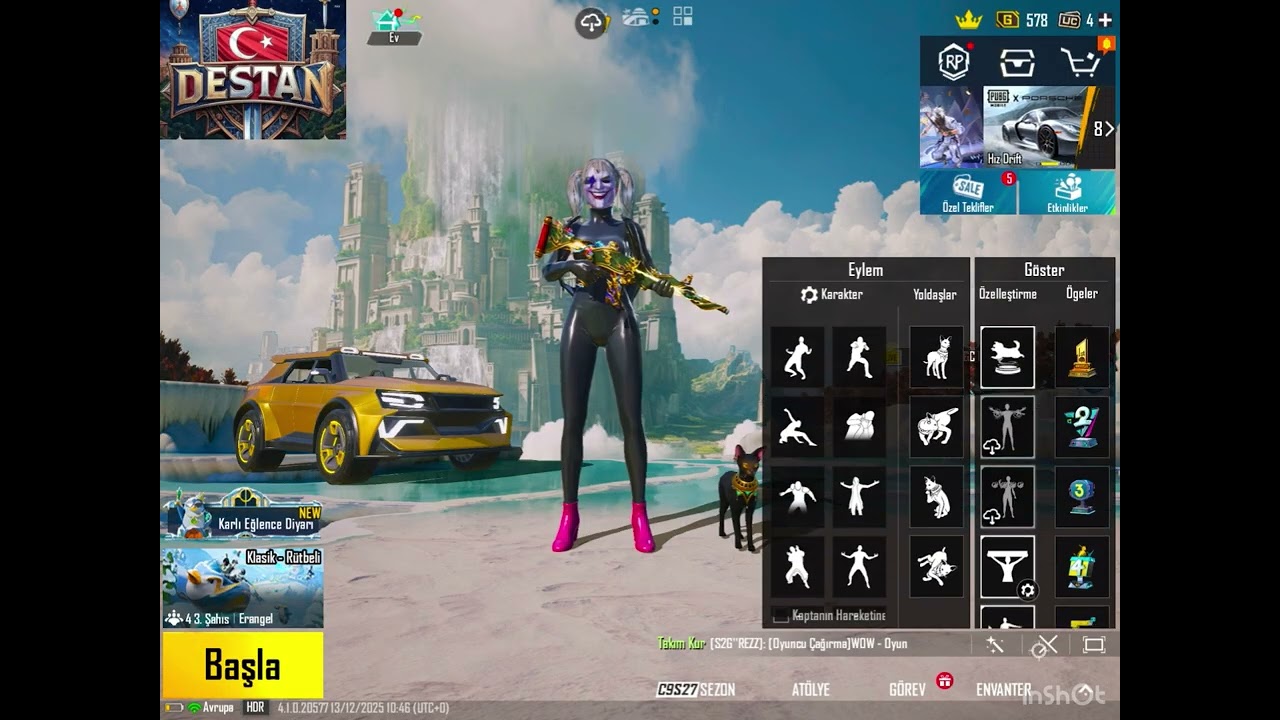Select the rolling dog companion emote
The height and width of the screenshot is (720, 1280).
pyautogui.click(x=937, y=567)
